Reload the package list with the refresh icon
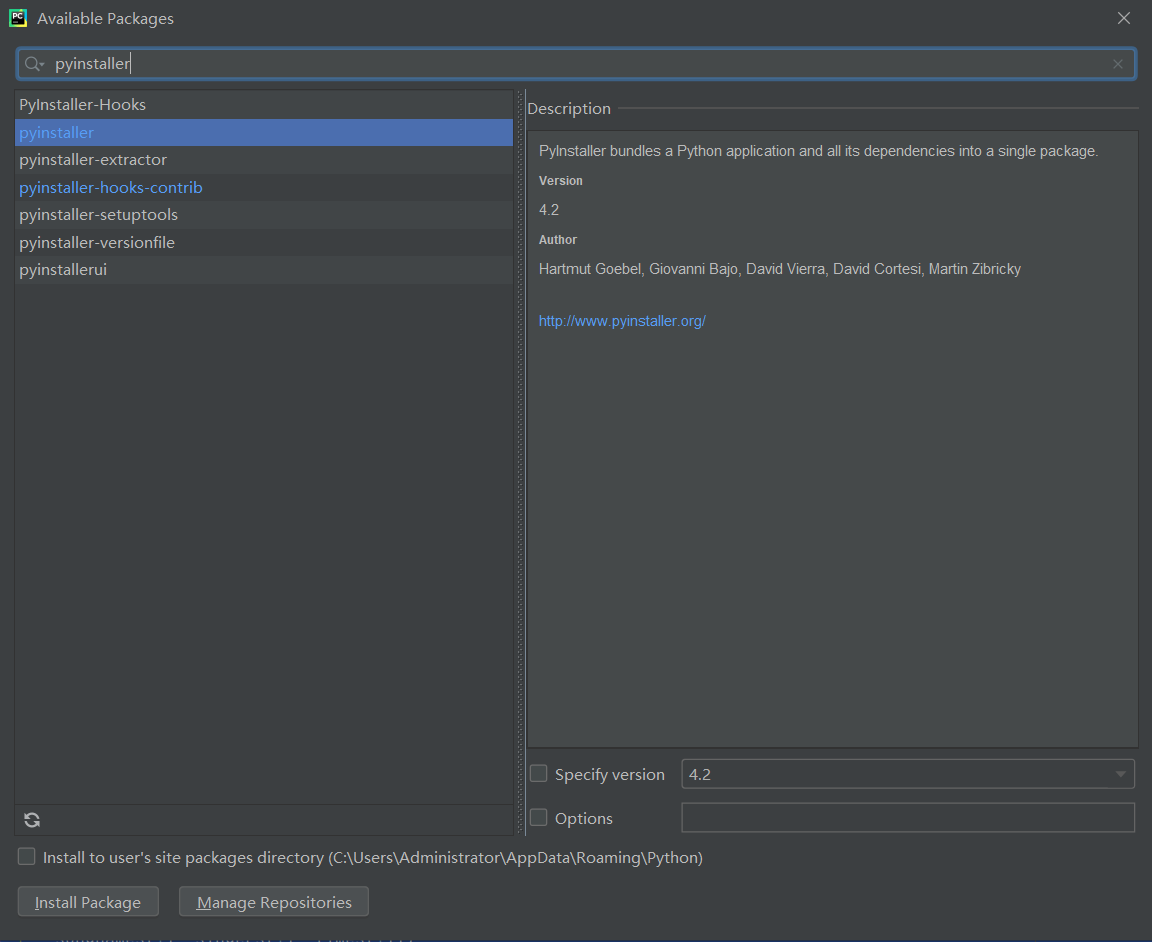Image resolution: width=1152 pixels, height=942 pixels. point(32,820)
